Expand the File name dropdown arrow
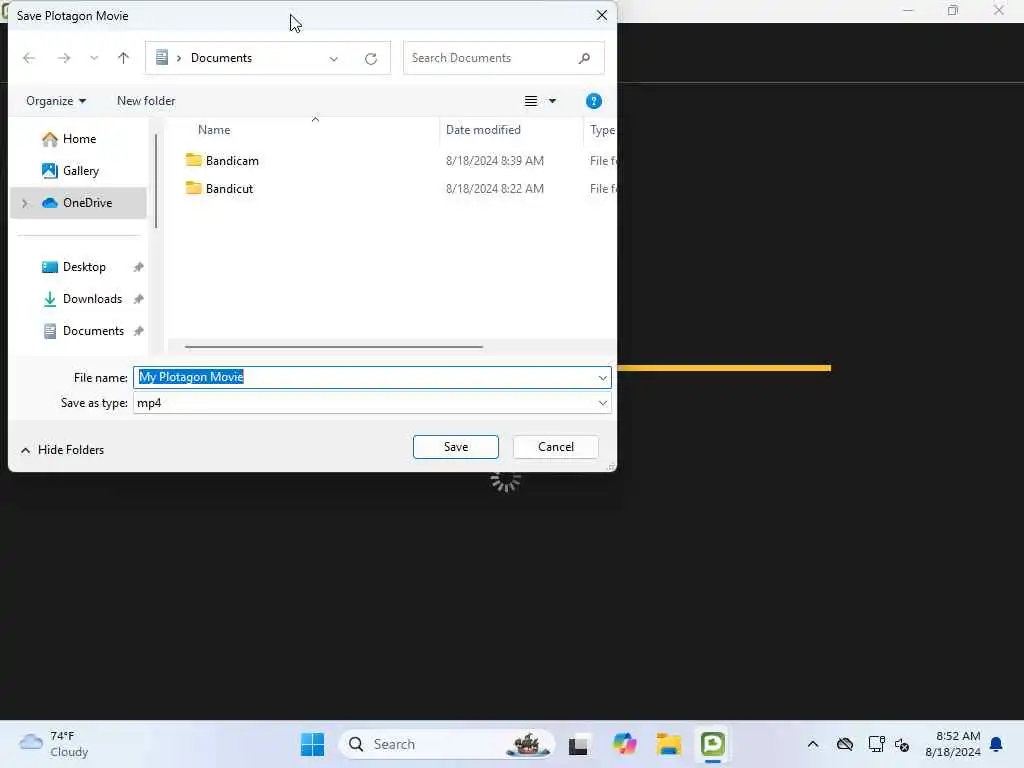This screenshot has height=768, width=1024. (602, 377)
